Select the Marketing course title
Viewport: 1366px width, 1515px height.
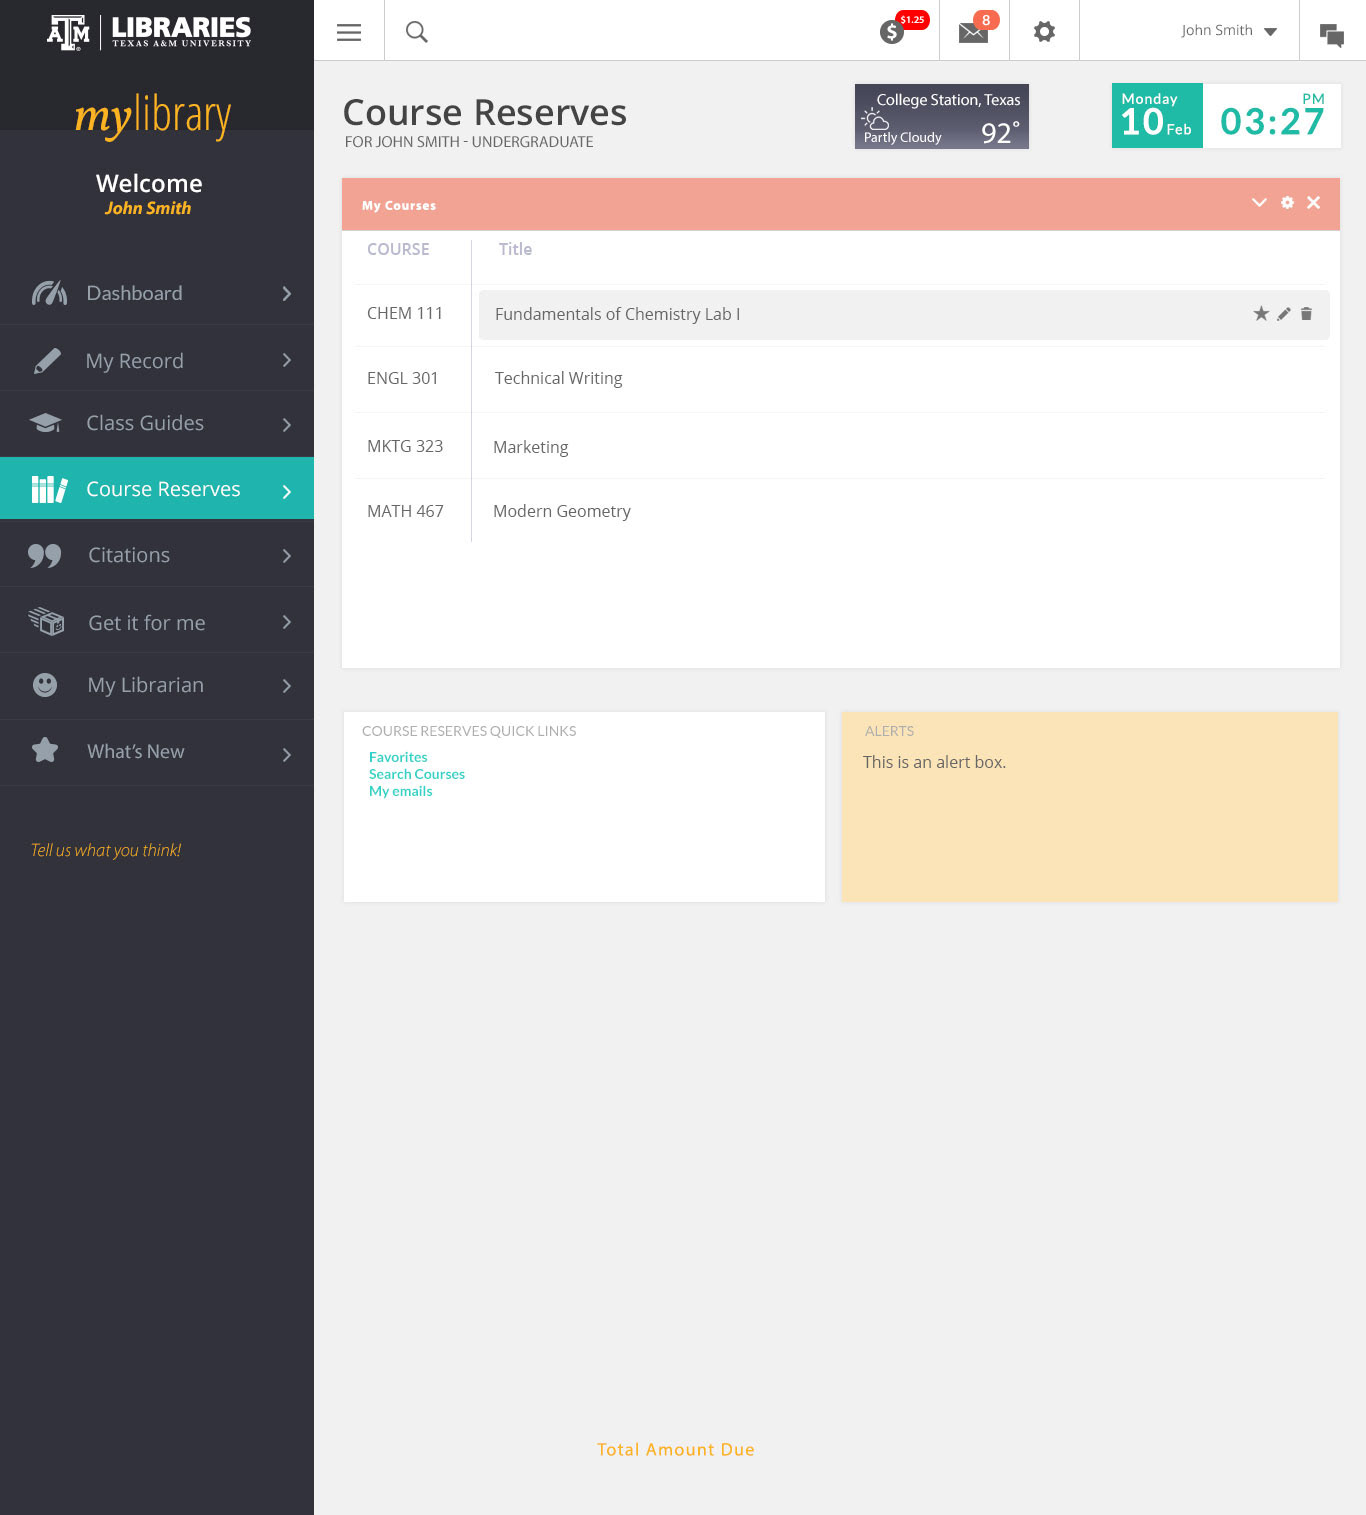(531, 447)
